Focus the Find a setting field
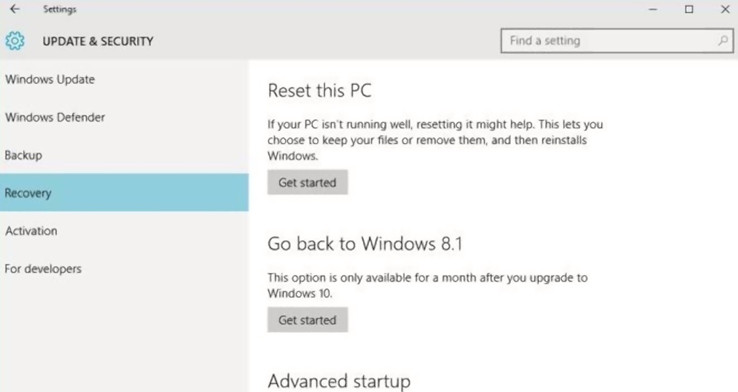This screenshot has height=392, width=738. 617,41
